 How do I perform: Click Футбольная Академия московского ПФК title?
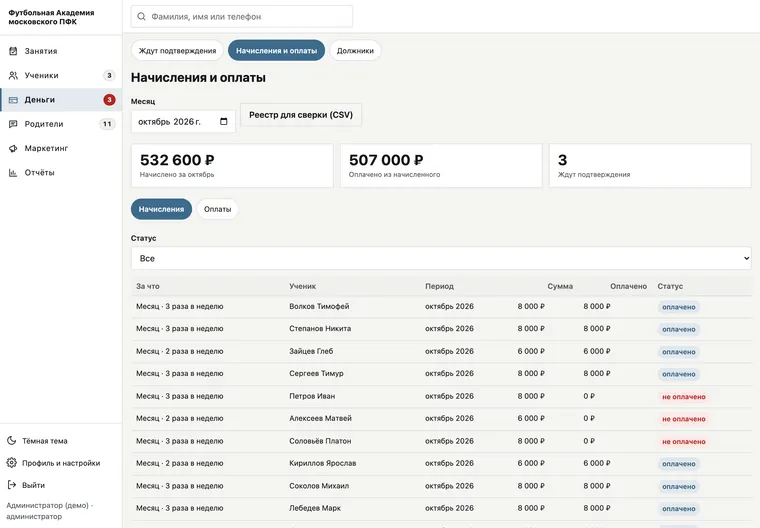51,17
